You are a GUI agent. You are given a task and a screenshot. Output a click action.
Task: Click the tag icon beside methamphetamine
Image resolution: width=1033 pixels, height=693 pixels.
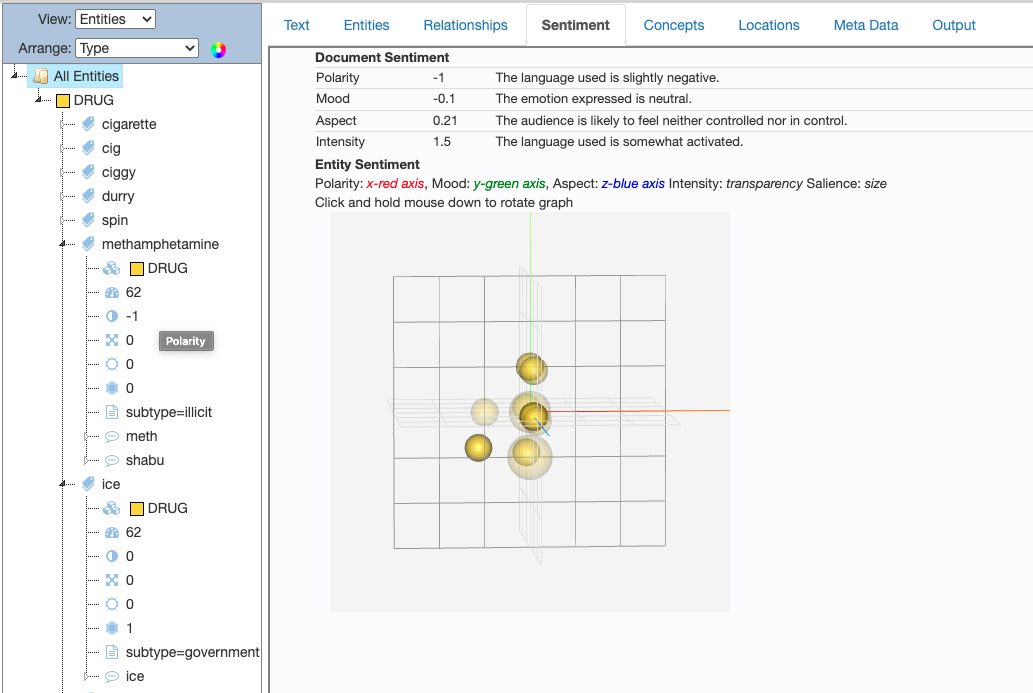pos(90,244)
